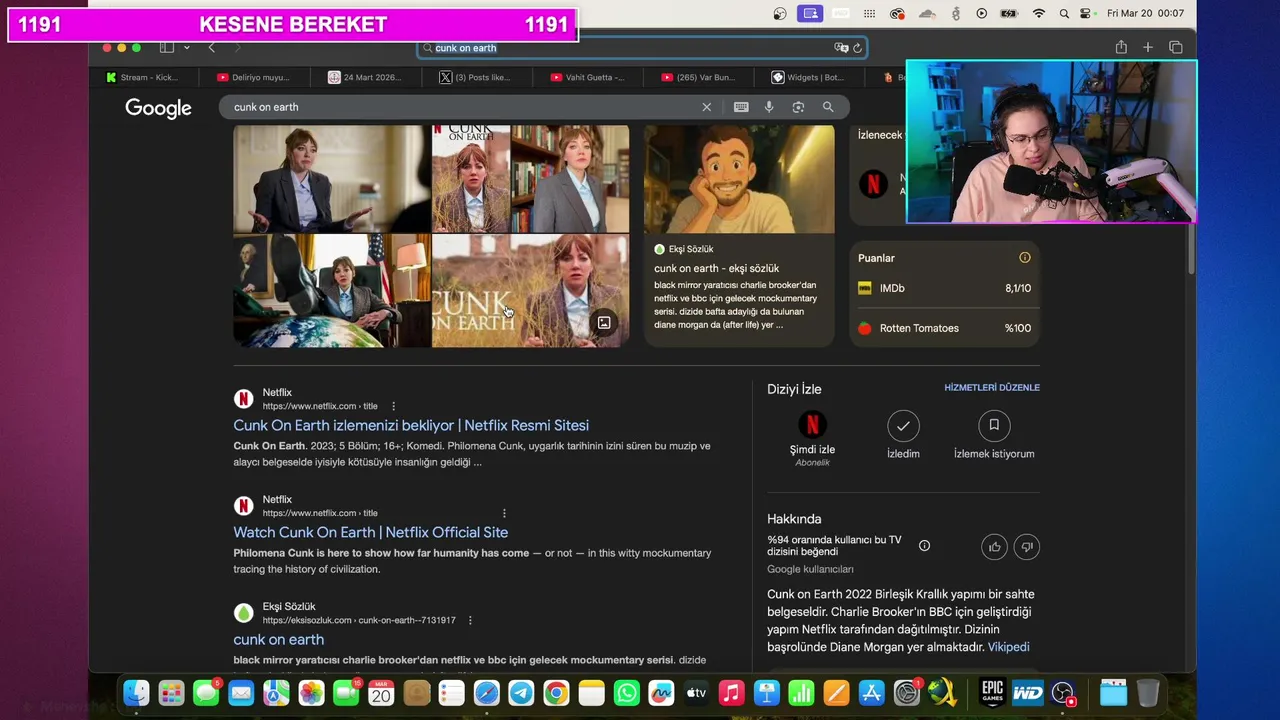Open the (3) Posts like favorite
This screenshot has height=720, width=1280.
475,77
